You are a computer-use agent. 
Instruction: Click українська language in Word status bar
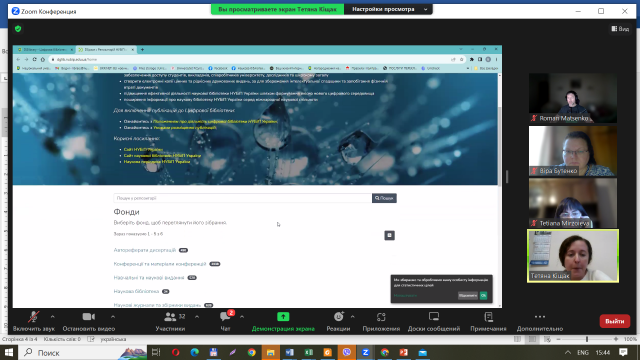pyautogui.click(x=113, y=339)
